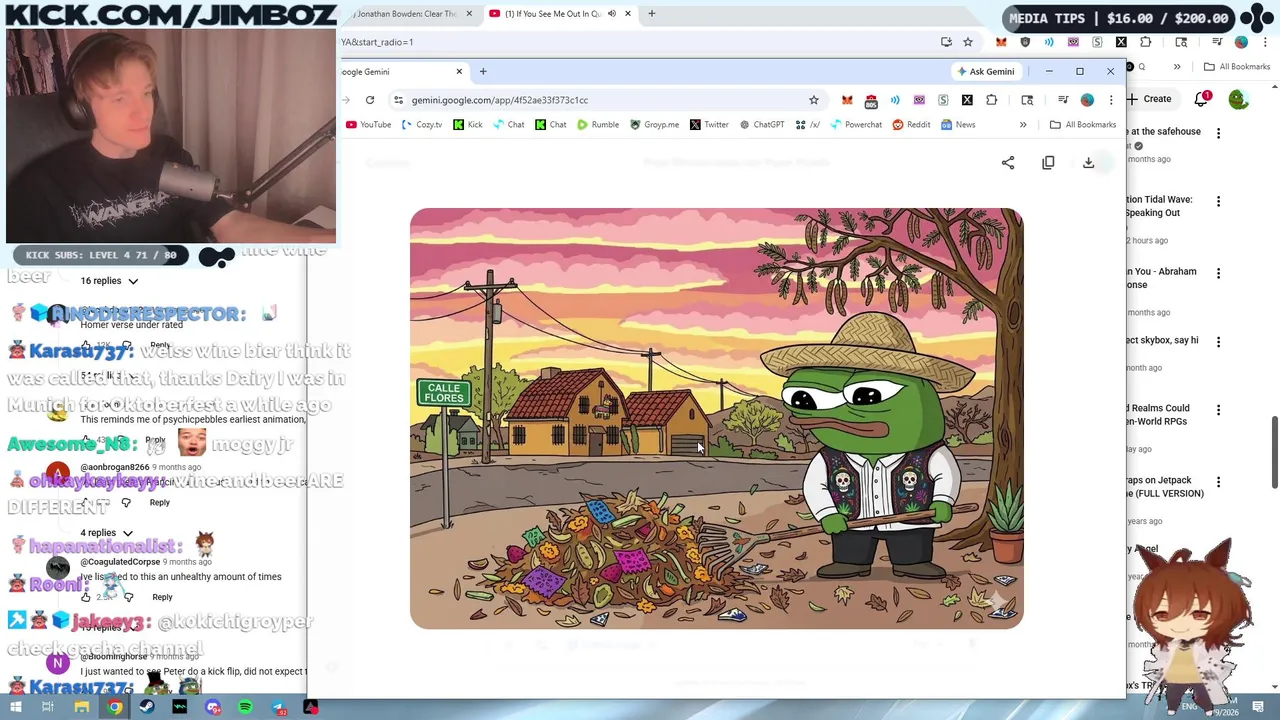Image resolution: width=1280 pixels, height=720 pixels.
Task: Open Steam from the taskbar
Action: tap(147, 707)
